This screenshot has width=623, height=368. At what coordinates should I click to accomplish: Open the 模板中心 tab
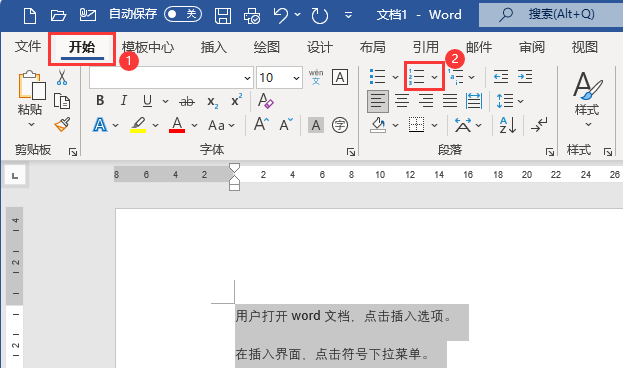click(148, 47)
